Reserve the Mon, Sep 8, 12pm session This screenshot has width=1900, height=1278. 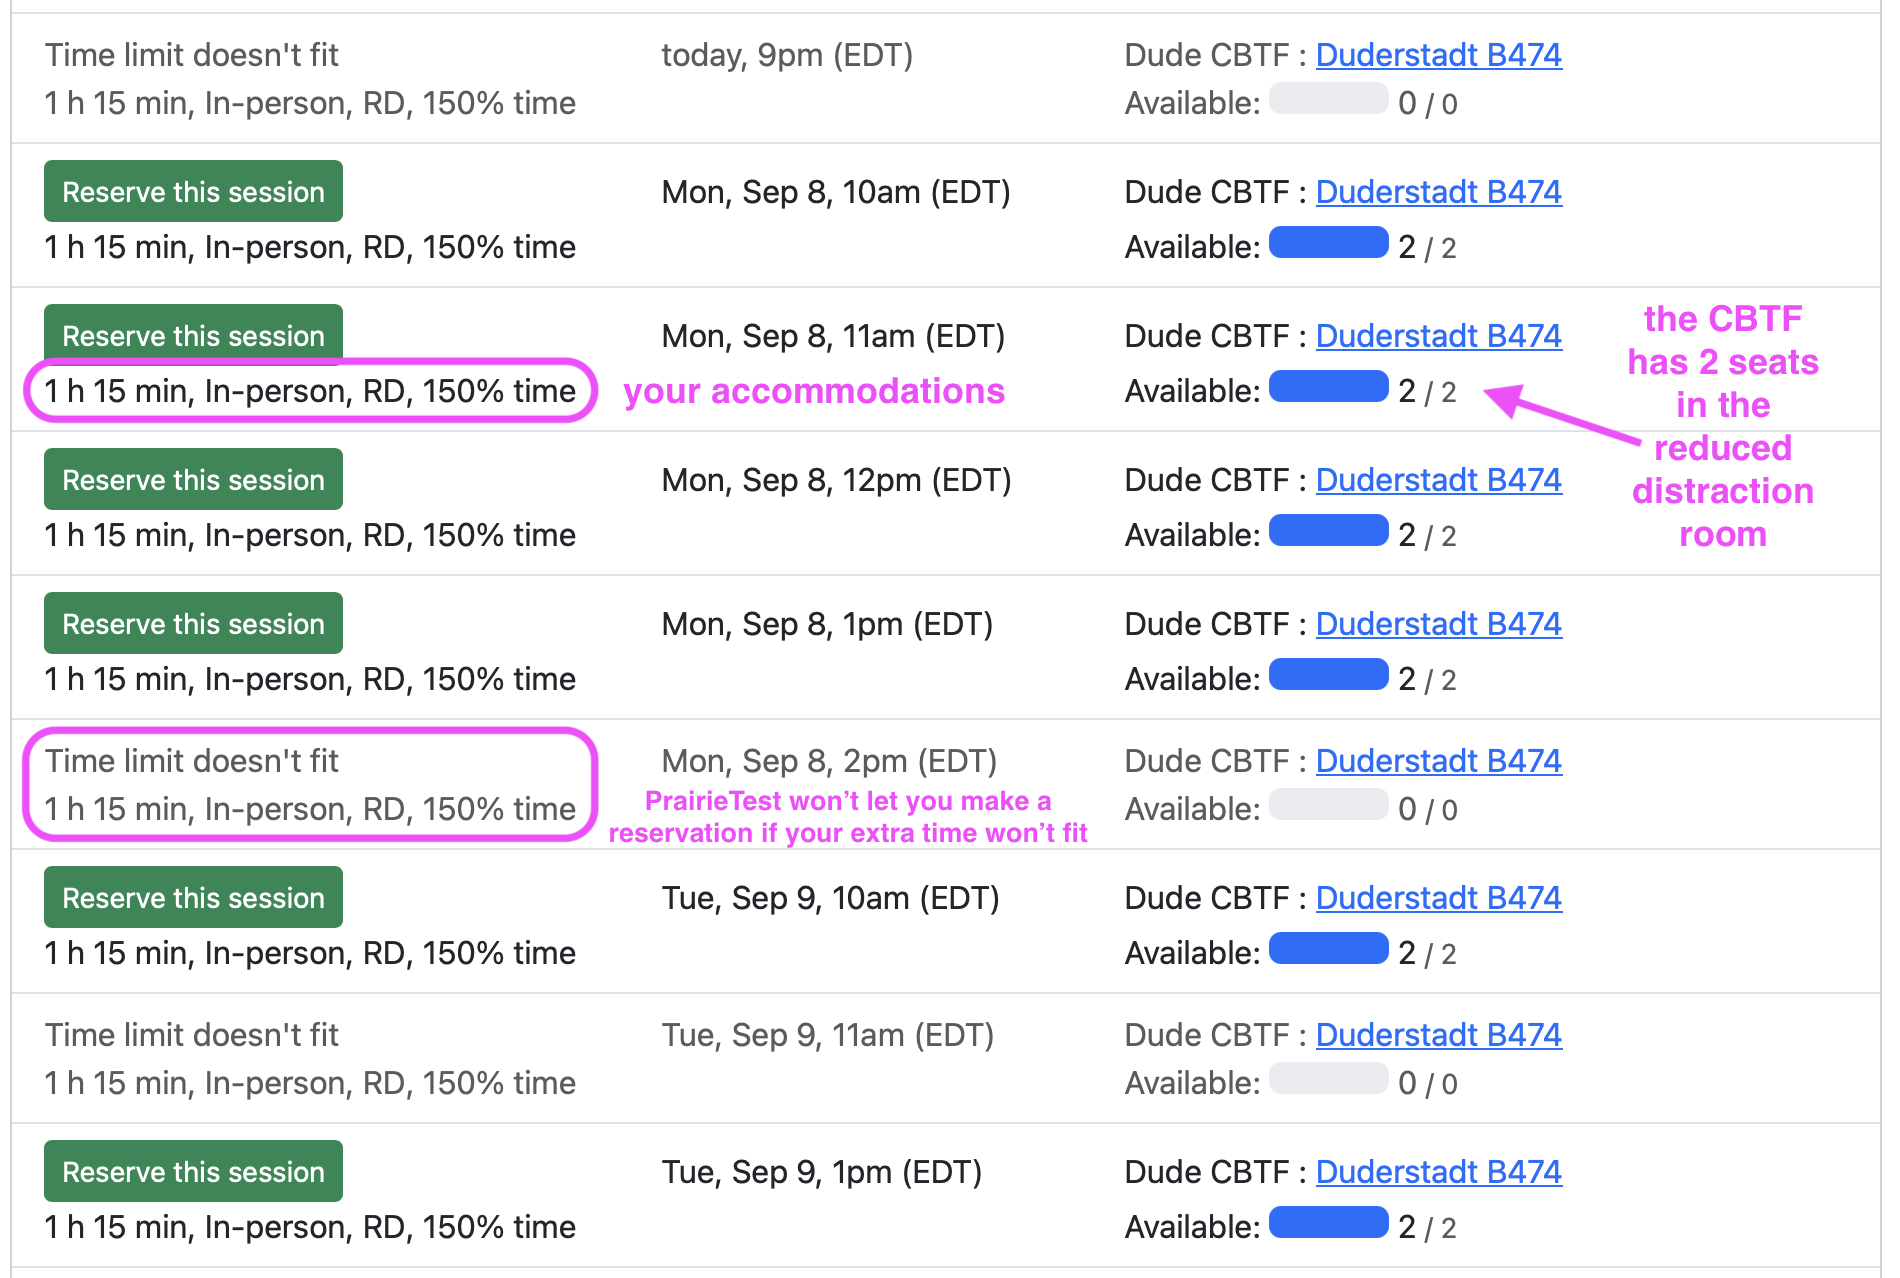[193, 479]
